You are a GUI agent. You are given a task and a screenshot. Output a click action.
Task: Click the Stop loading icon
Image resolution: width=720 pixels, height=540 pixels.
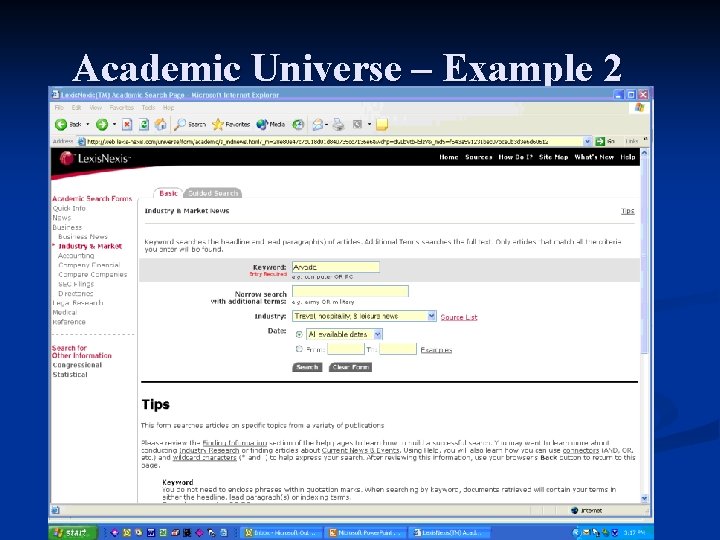pyautogui.click(x=127, y=124)
